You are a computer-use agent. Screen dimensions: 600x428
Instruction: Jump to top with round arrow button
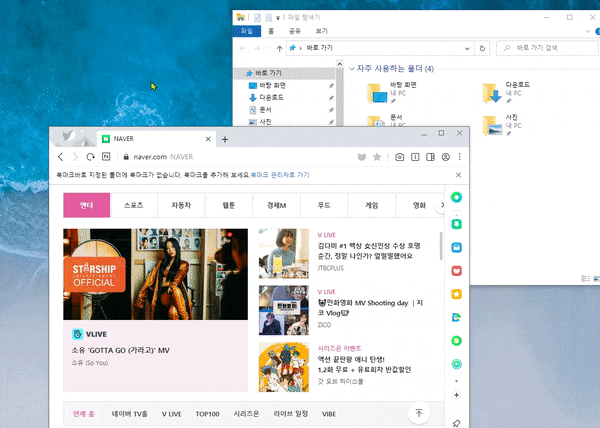419,413
